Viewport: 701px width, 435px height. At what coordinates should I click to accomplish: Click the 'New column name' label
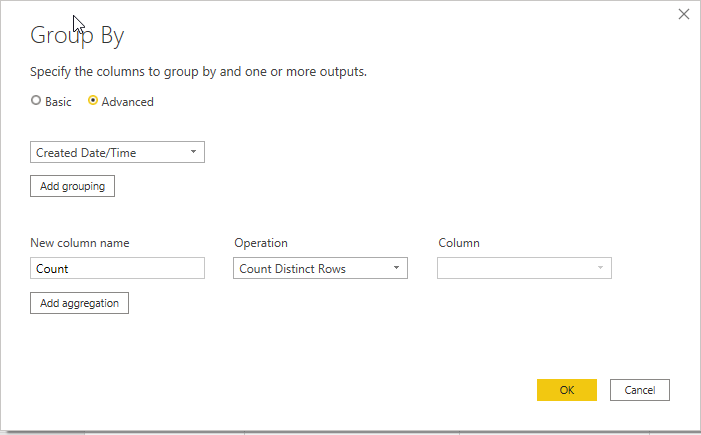[x=80, y=243]
